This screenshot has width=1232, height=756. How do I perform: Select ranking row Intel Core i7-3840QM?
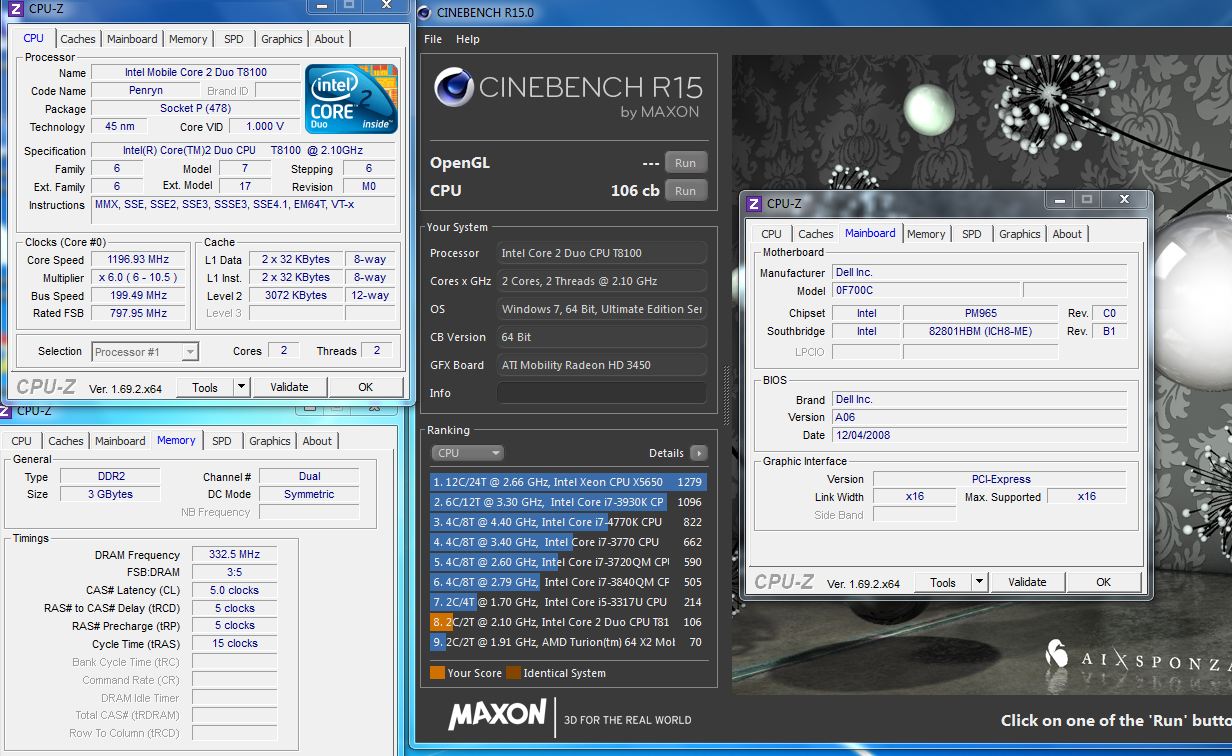(x=568, y=582)
